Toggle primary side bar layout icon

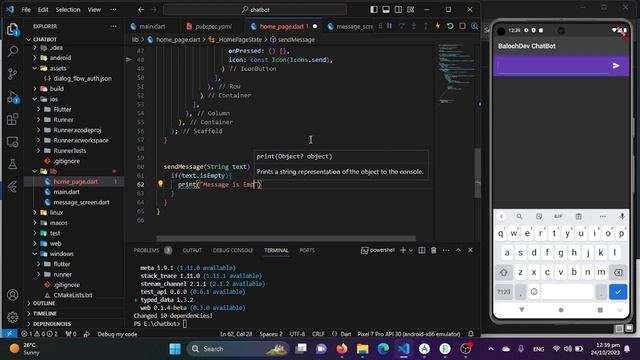tap(374, 9)
